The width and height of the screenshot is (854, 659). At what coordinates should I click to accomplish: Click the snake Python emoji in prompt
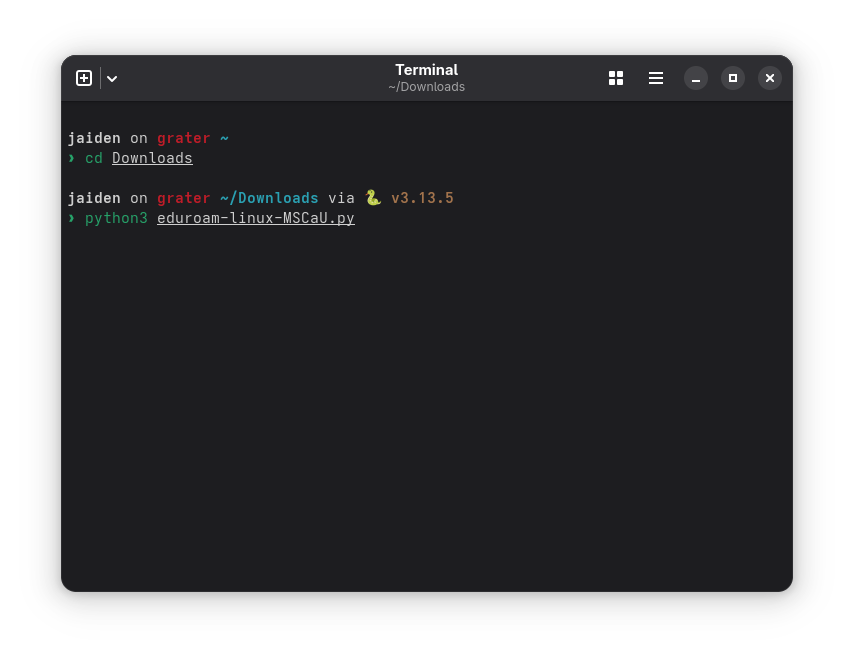point(372,198)
